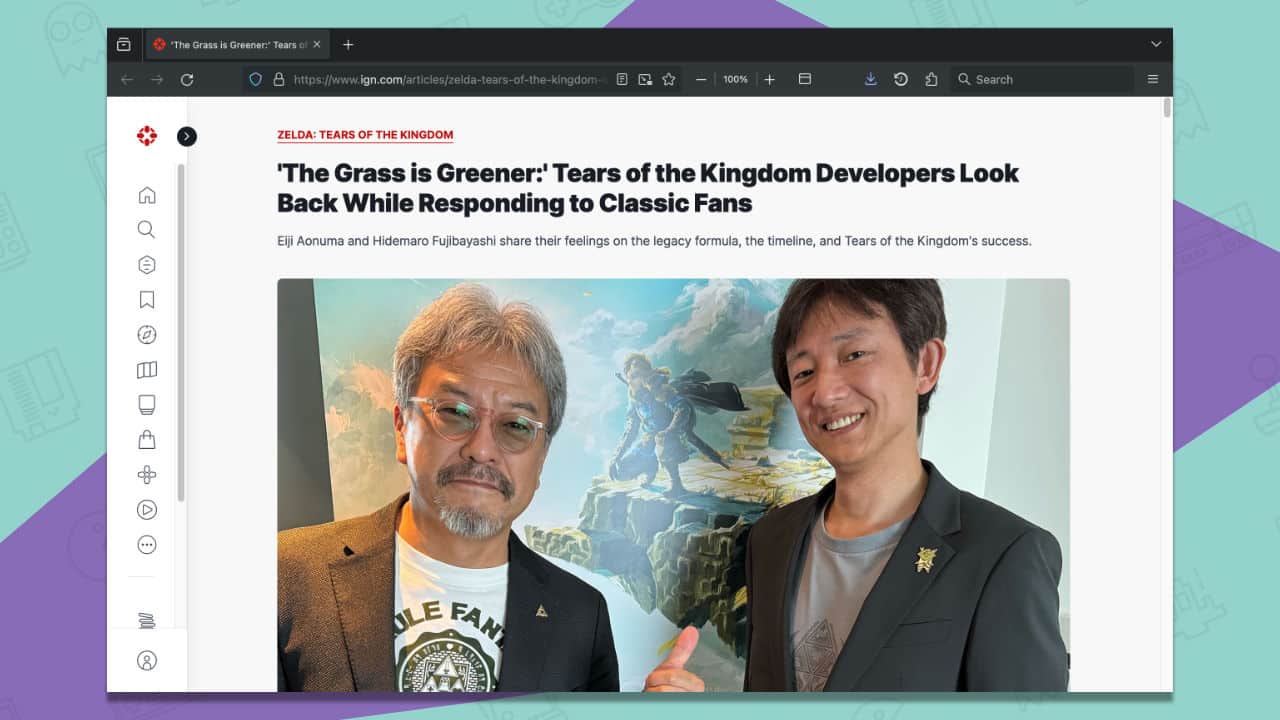Click the tracking protection shield icon
This screenshot has height=720, width=1280.
pyautogui.click(x=255, y=79)
